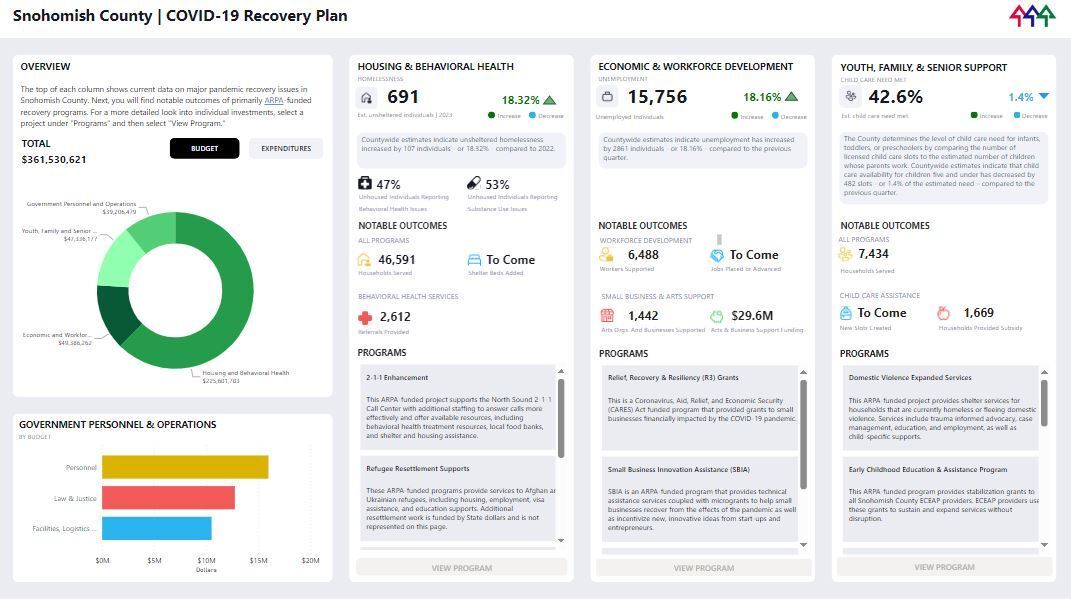The height and width of the screenshot is (602, 1071).
Task: Click the blue decrease triangle next to 1.4%
Action: [x=1043, y=95]
